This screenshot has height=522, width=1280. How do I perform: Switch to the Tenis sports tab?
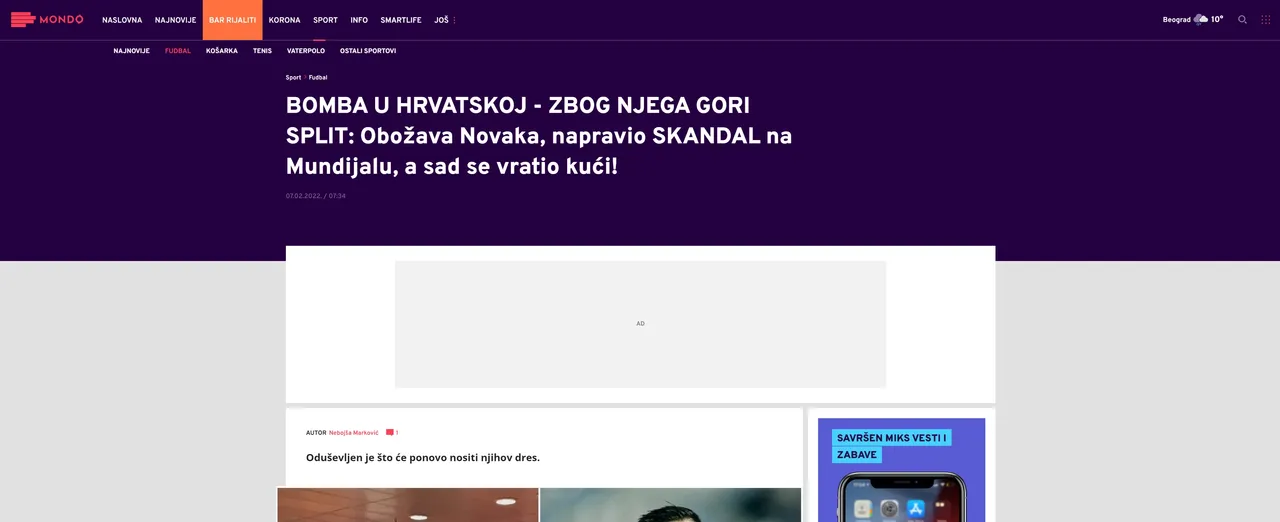[x=262, y=51]
